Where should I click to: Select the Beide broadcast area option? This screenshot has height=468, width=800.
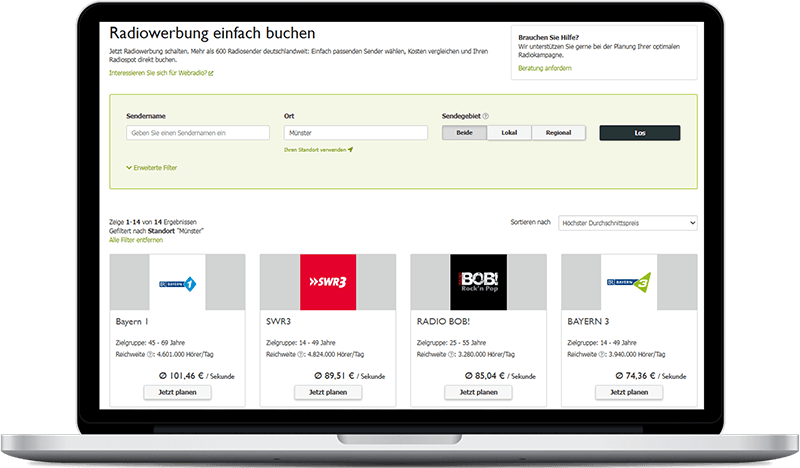[x=464, y=133]
